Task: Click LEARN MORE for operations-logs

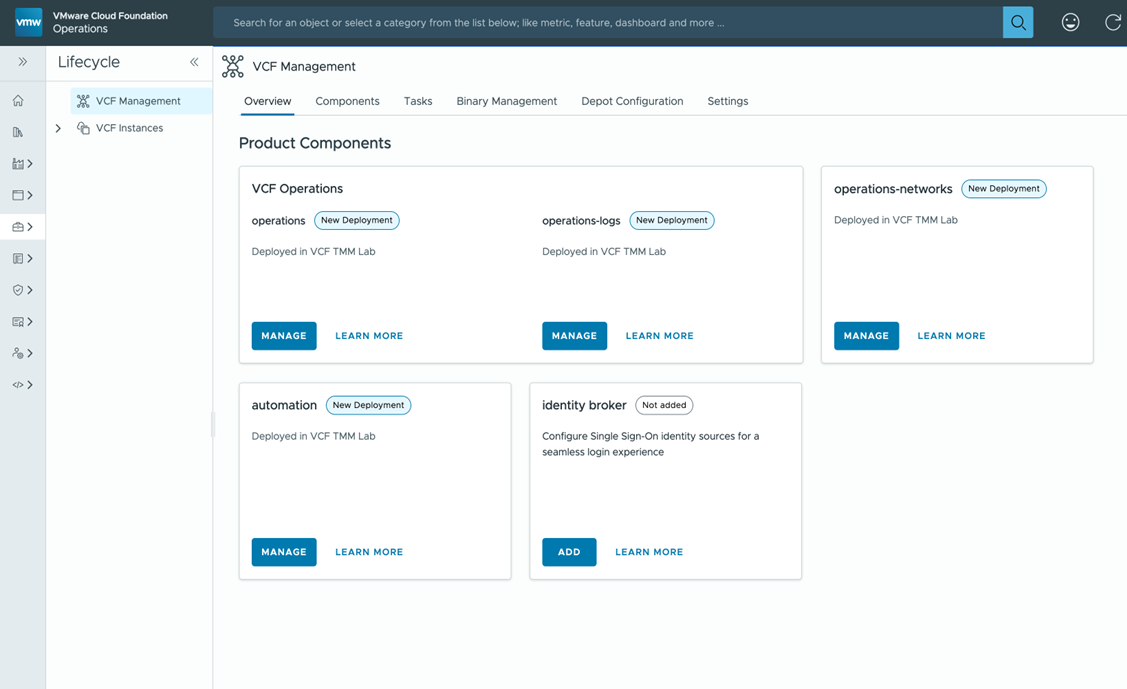Action: coord(659,336)
